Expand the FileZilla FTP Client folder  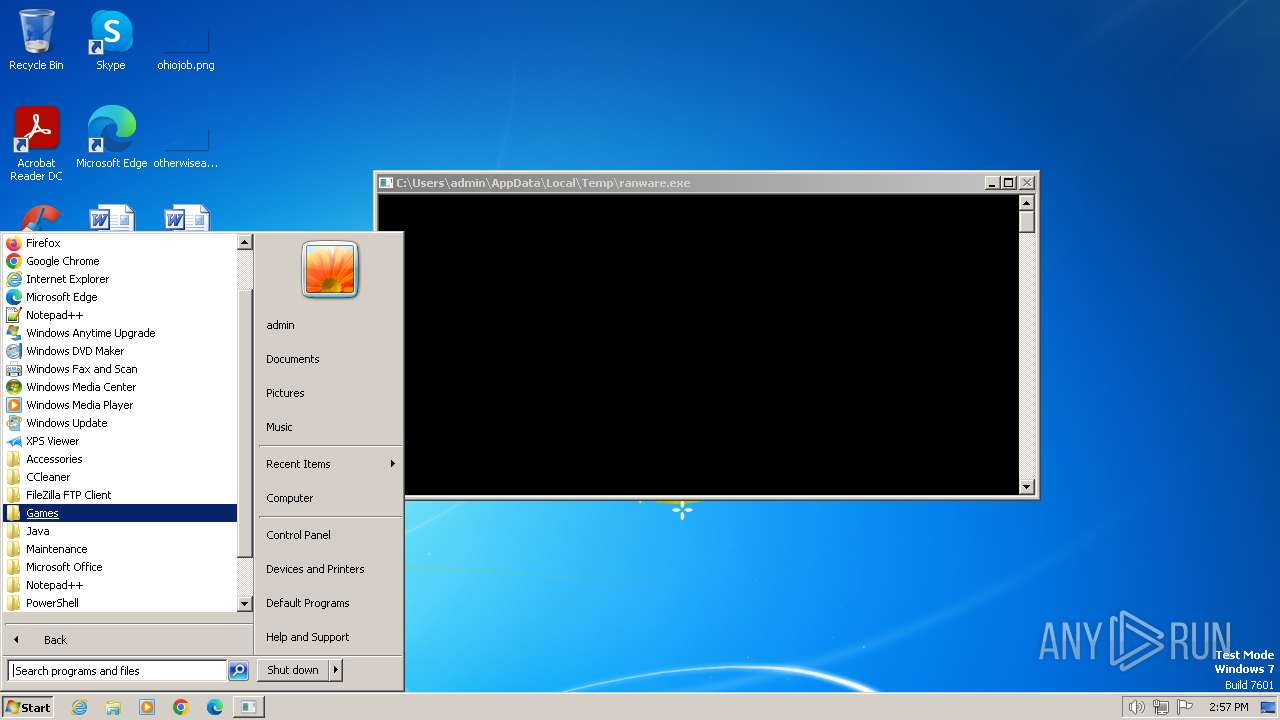[x=120, y=495]
